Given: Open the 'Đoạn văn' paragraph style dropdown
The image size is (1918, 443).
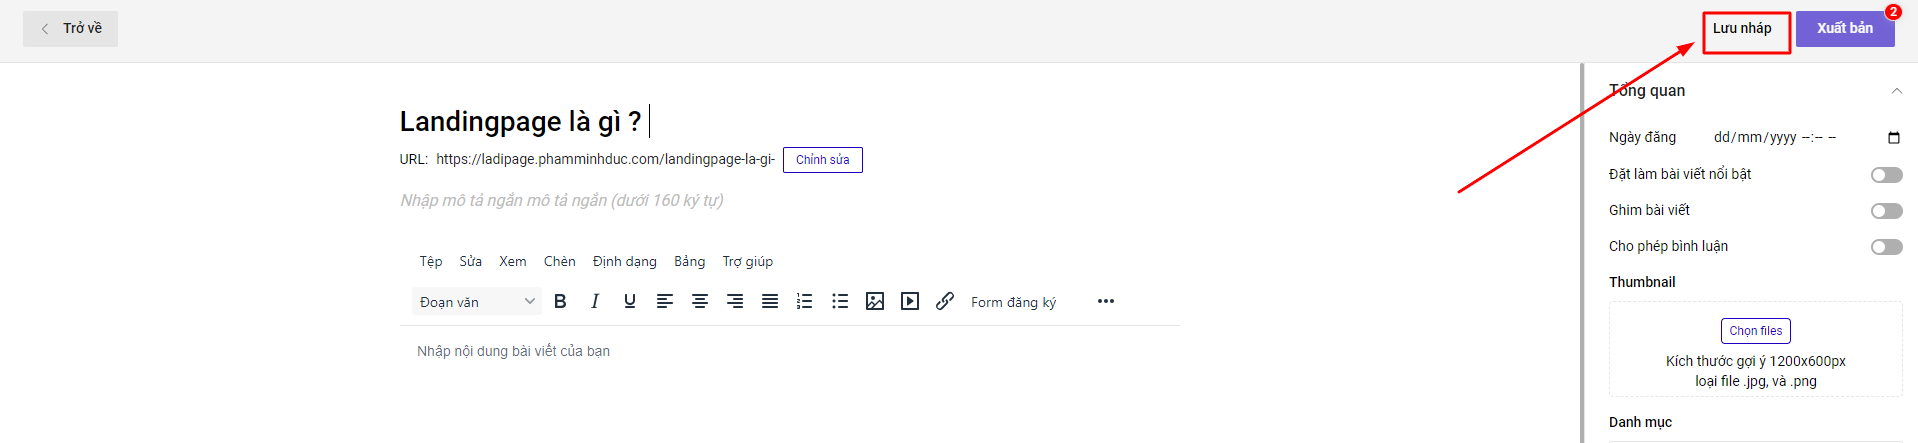Looking at the screenshot, I should point(476,302).
